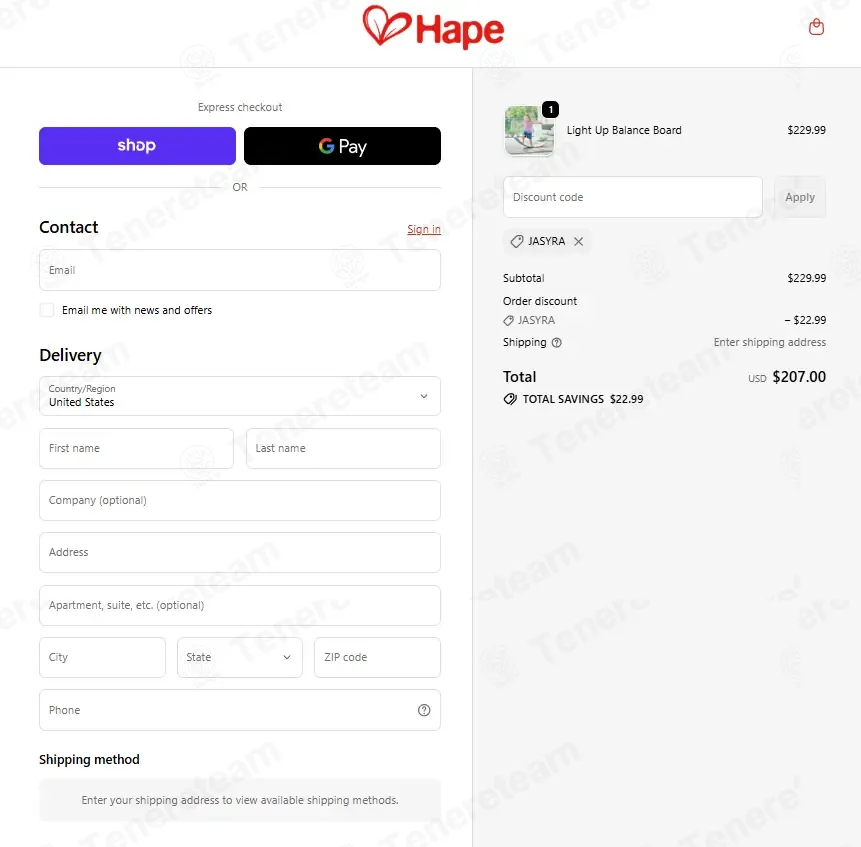Click the City input field
861x847 pixels.
102,657
